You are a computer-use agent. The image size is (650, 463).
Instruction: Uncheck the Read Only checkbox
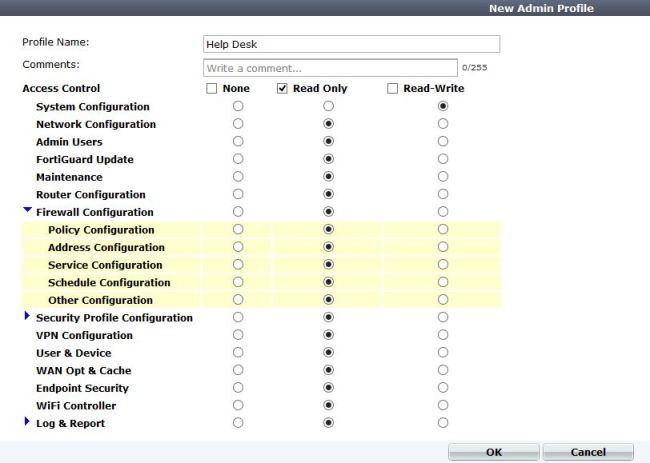[x=282, y=88]
